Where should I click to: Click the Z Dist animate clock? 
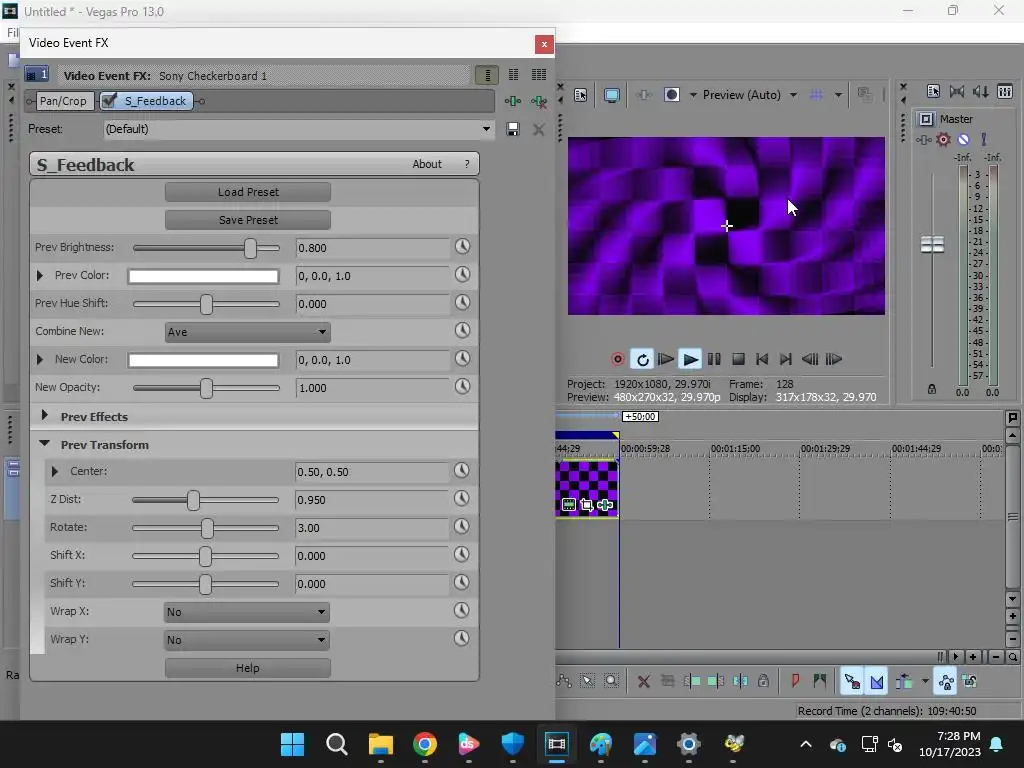point(462,498)
